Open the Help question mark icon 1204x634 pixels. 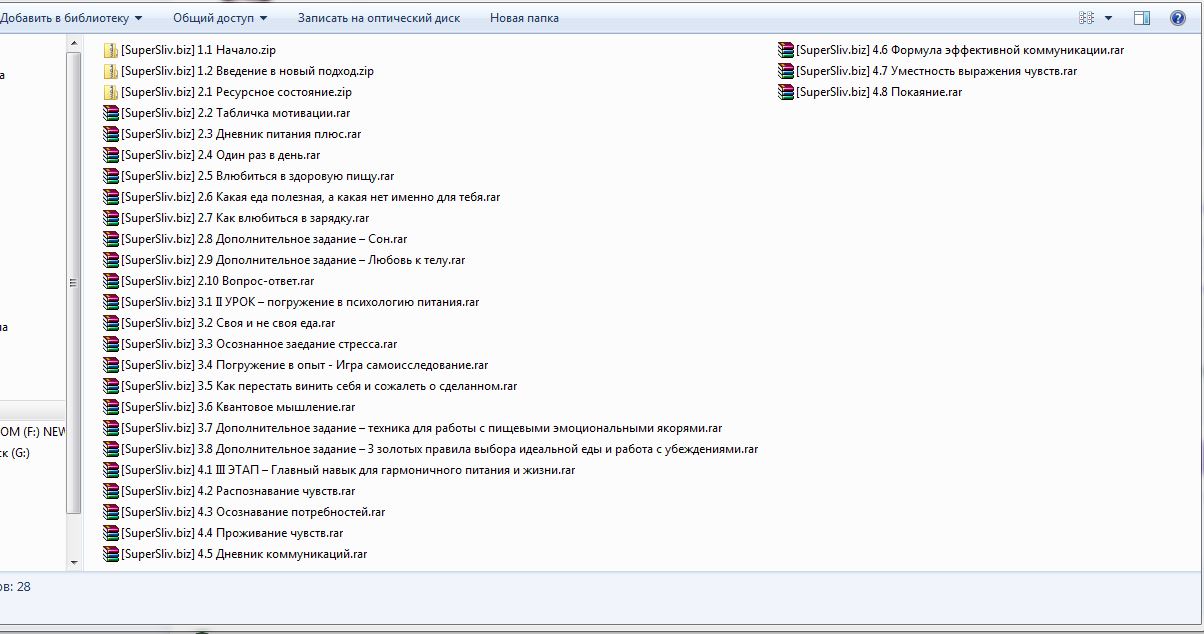pyautogui.click(x=1178, y=18)
